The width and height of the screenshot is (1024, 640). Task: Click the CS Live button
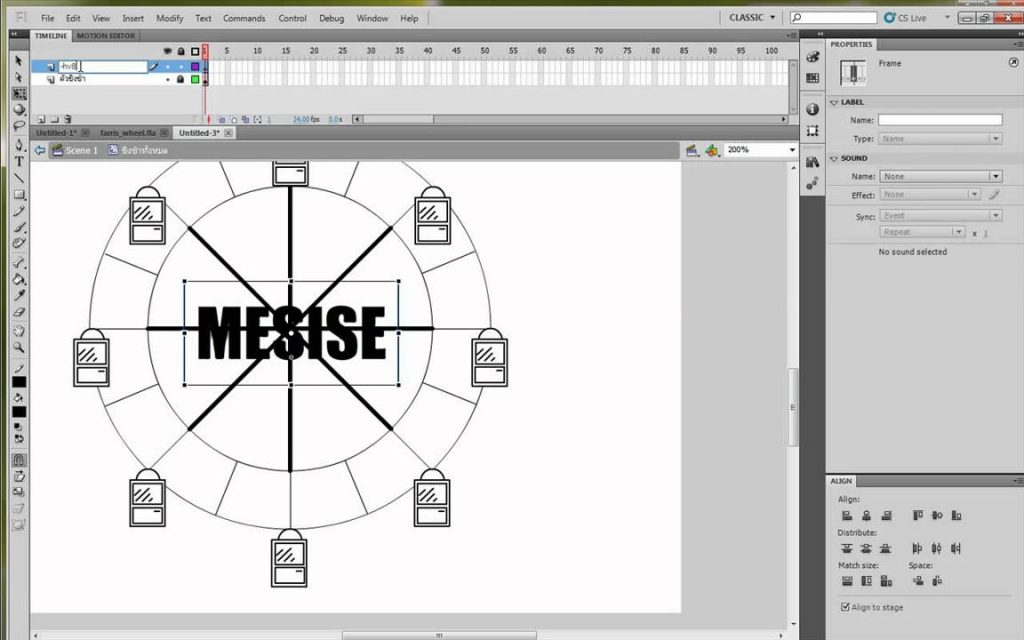click(906, 18)
